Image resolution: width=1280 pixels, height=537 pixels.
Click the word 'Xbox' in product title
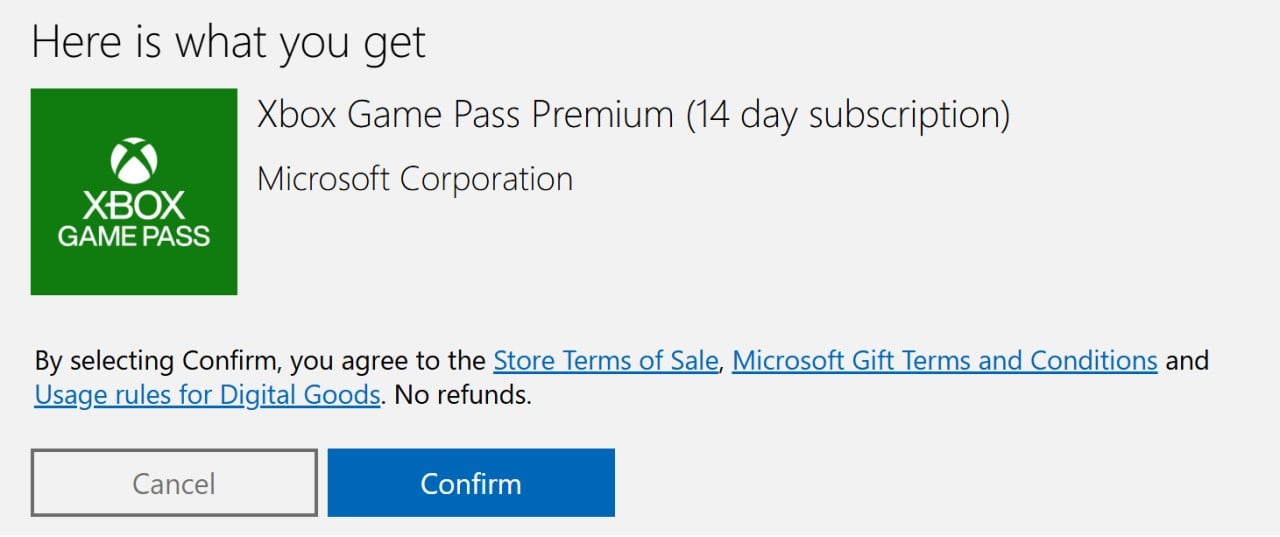coord(297,116)
